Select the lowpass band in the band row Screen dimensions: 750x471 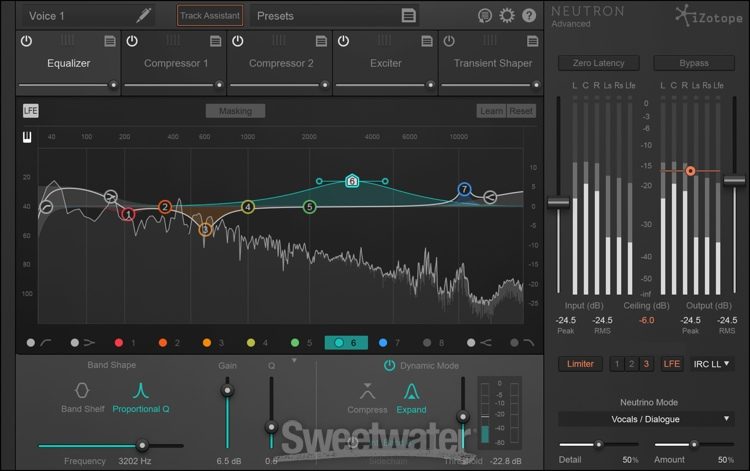[521, 342]
